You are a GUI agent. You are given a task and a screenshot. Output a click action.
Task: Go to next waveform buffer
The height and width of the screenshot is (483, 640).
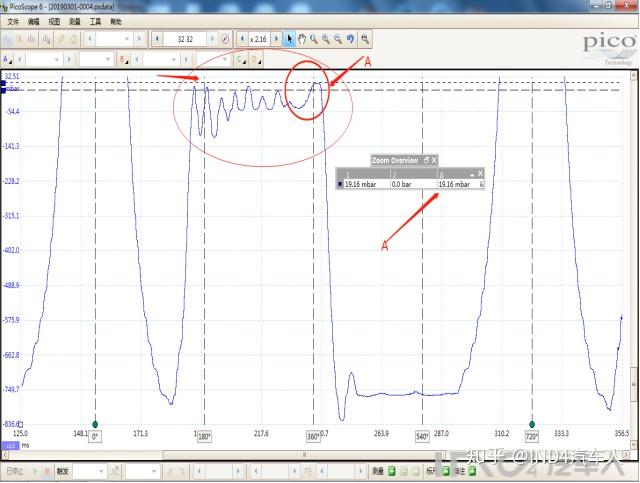pos(212,39)
